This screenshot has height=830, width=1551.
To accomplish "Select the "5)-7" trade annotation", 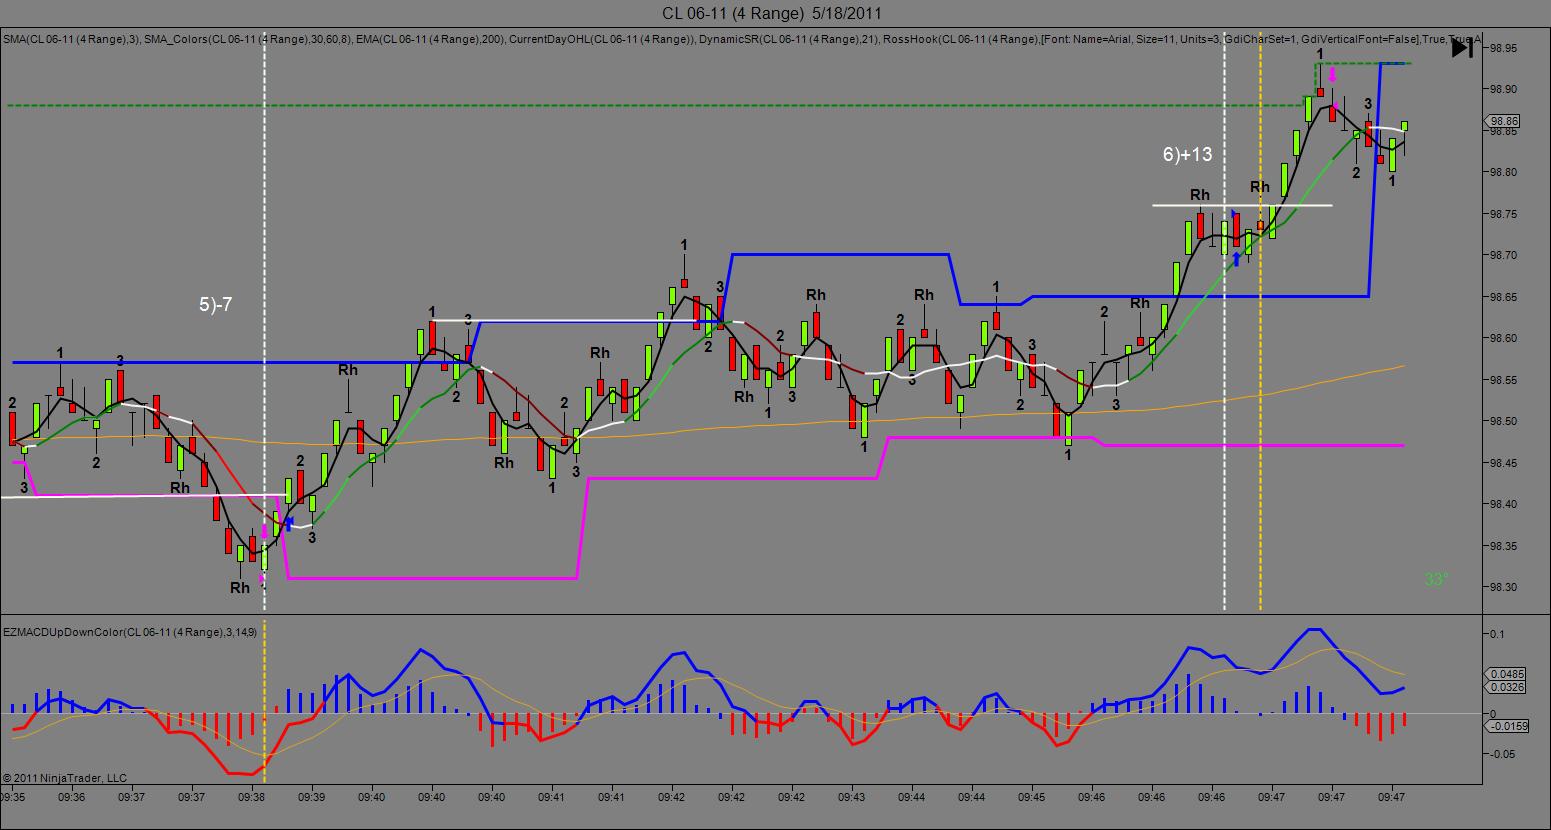I will (x=216, y=305).
